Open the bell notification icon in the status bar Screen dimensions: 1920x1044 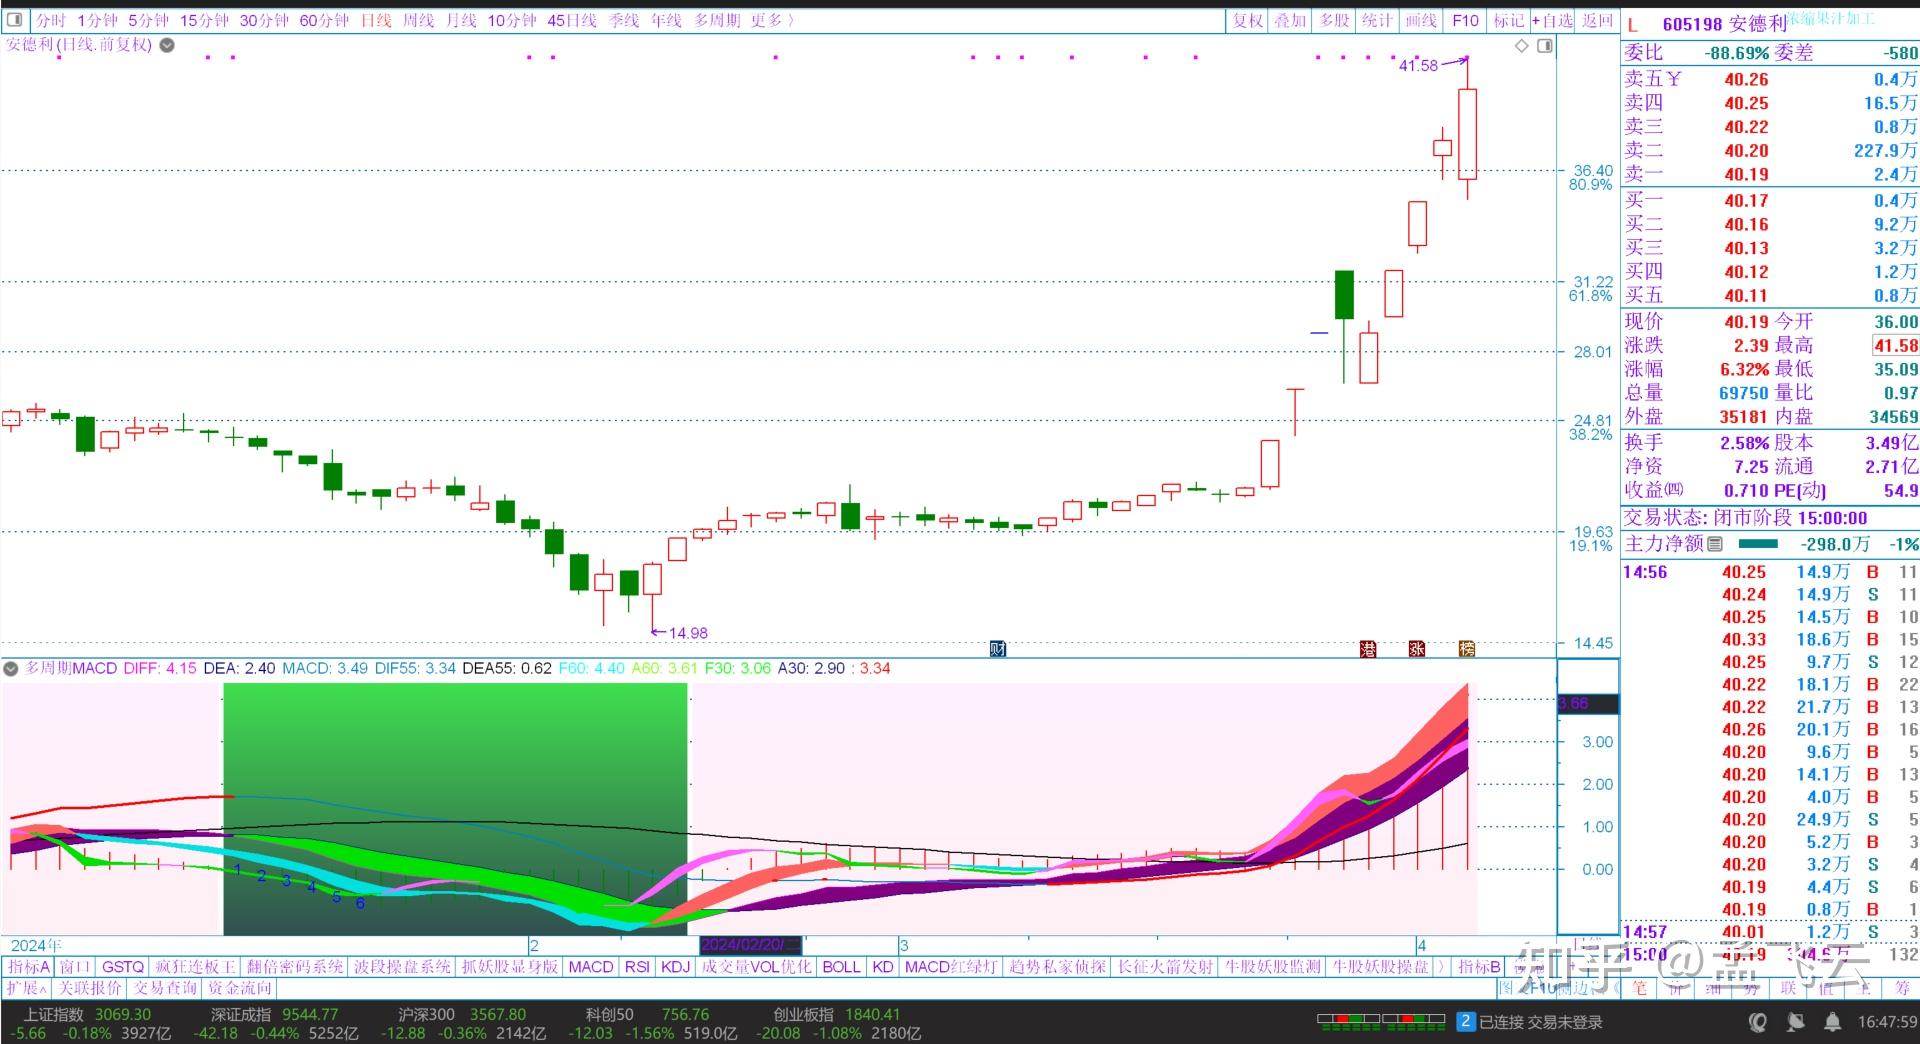click(x=1833, y=1021)
